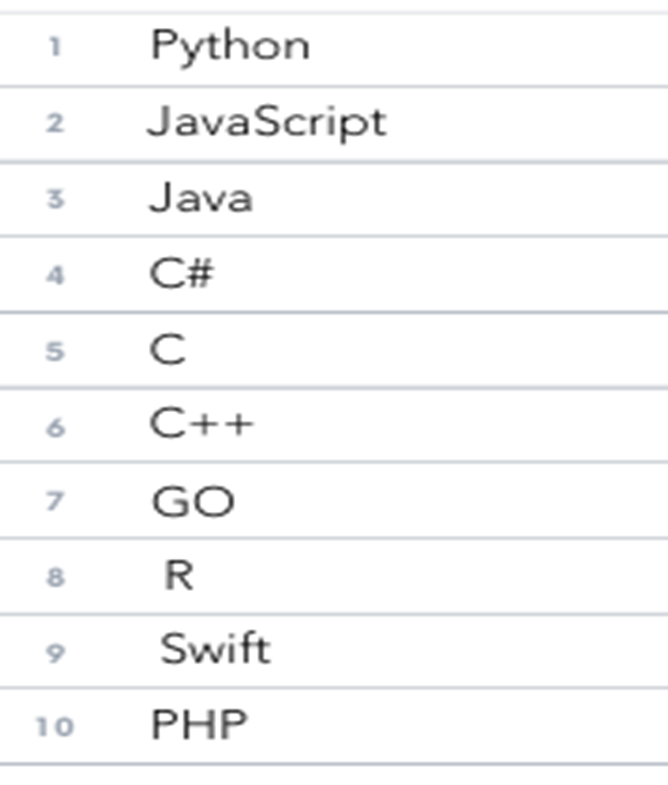668x785 pixels.
Task: Select rank number 3 beside Java
Action: click(x=55, y=199)
